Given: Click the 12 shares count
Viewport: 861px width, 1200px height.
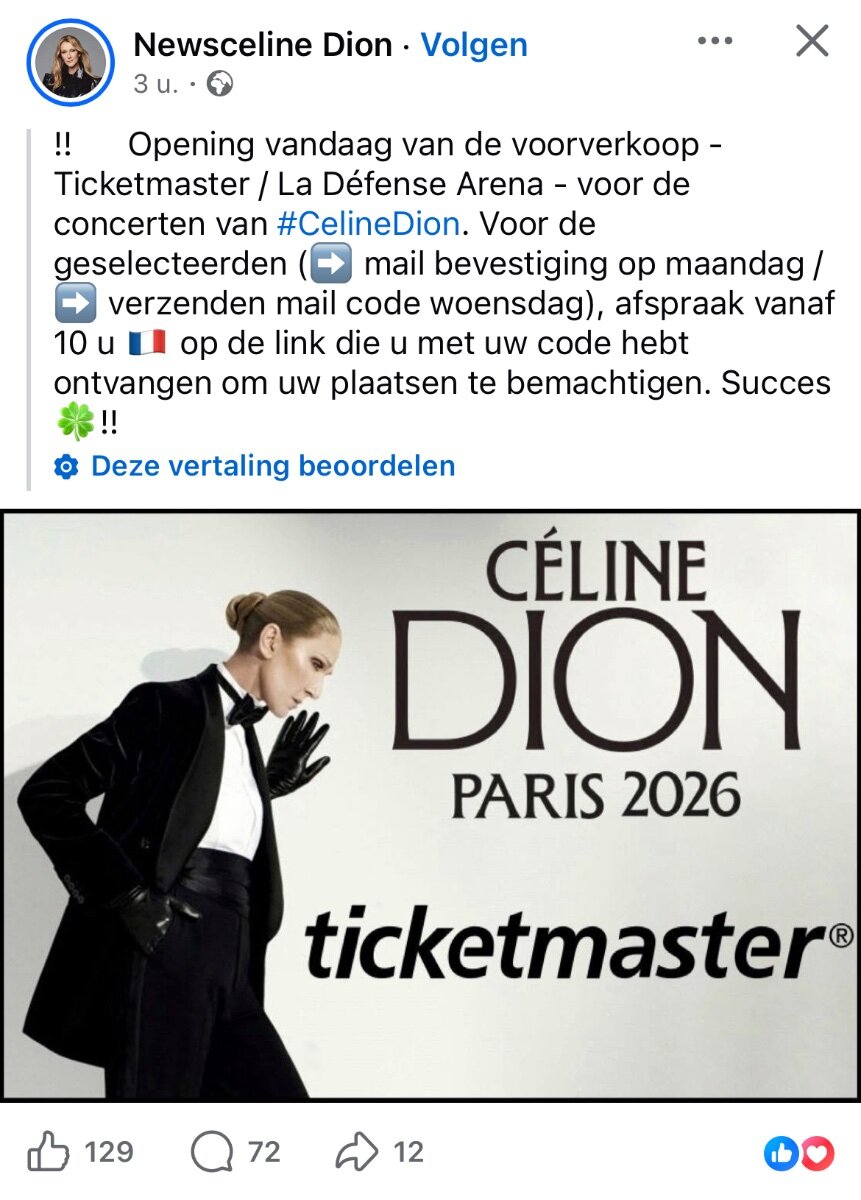Looking at the screenshot, I should point(408,1153).
